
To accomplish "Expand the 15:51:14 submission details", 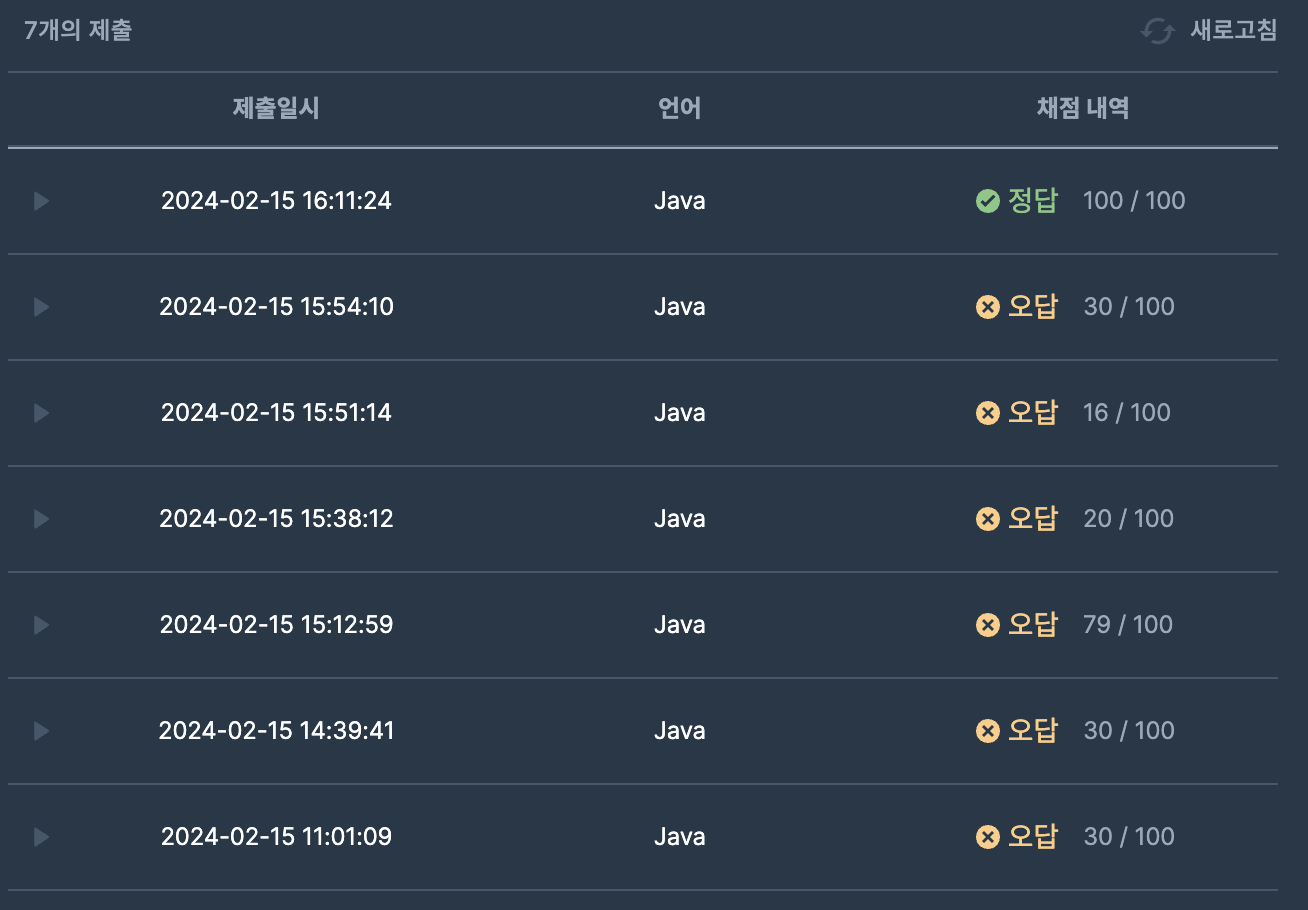I will point(41,413).
